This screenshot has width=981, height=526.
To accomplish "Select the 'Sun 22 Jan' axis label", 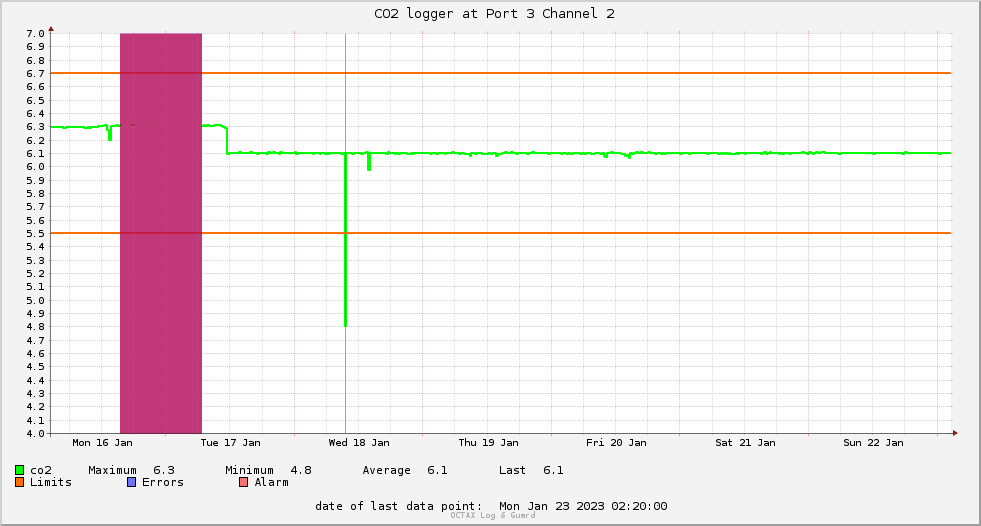I will [873, 443].
